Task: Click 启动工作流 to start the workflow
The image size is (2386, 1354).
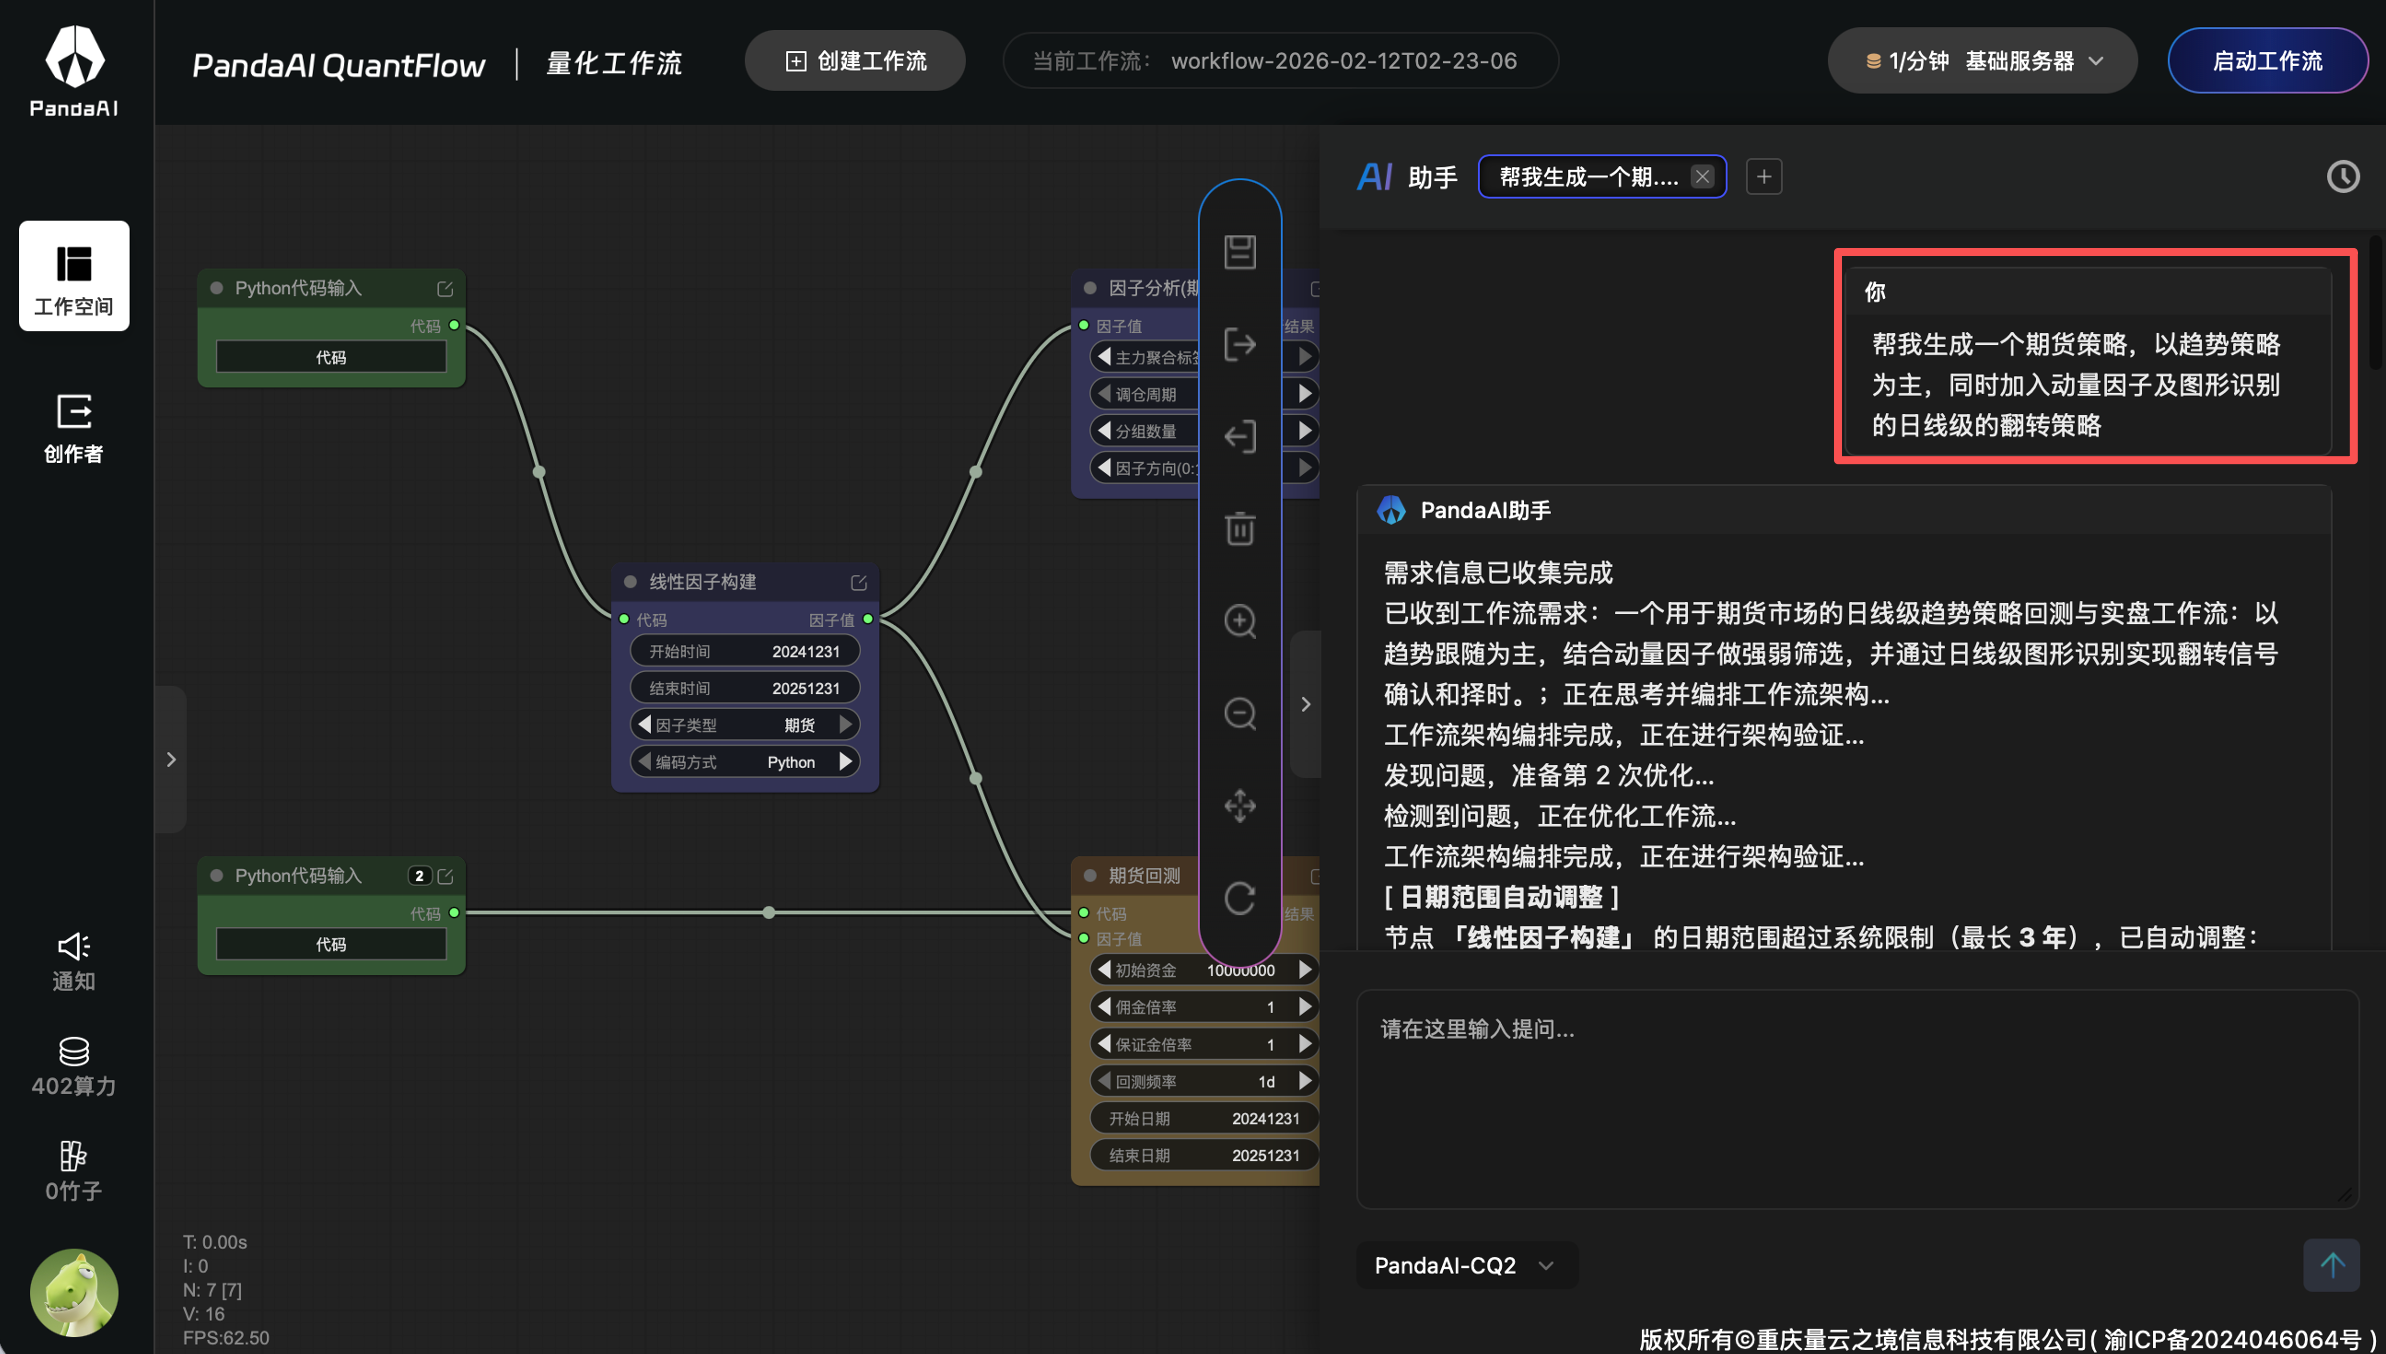Action: coord(2267,61)
